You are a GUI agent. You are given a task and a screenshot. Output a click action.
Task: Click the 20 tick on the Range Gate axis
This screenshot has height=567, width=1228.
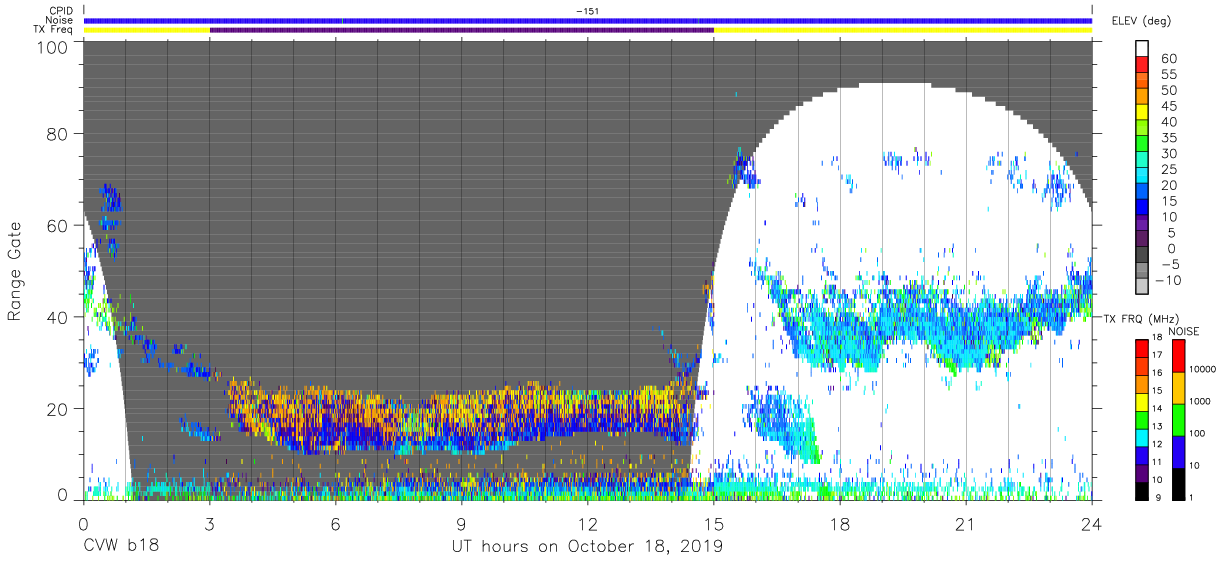coord(59,408)
